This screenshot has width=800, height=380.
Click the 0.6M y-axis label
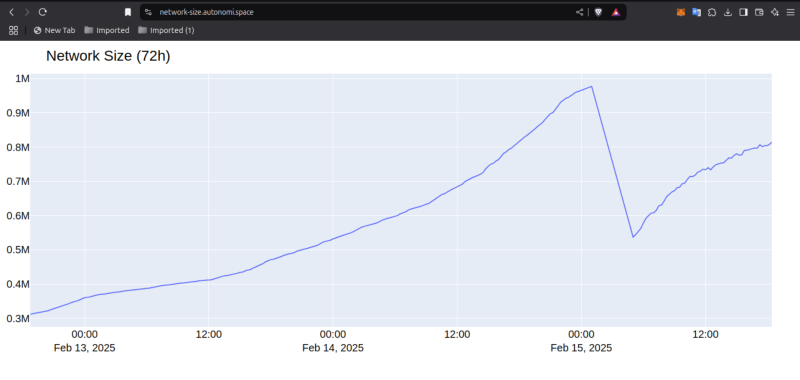pos(18,215)
